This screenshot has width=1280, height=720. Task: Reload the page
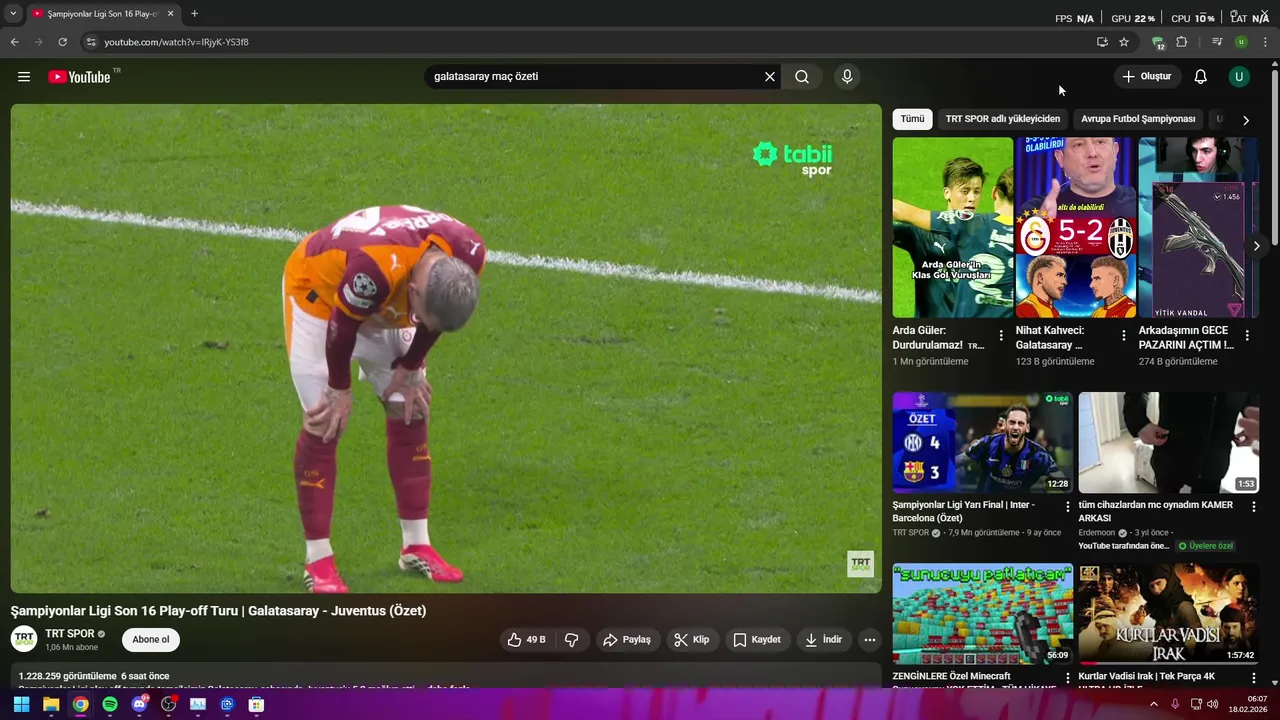(x=62, y=42)
